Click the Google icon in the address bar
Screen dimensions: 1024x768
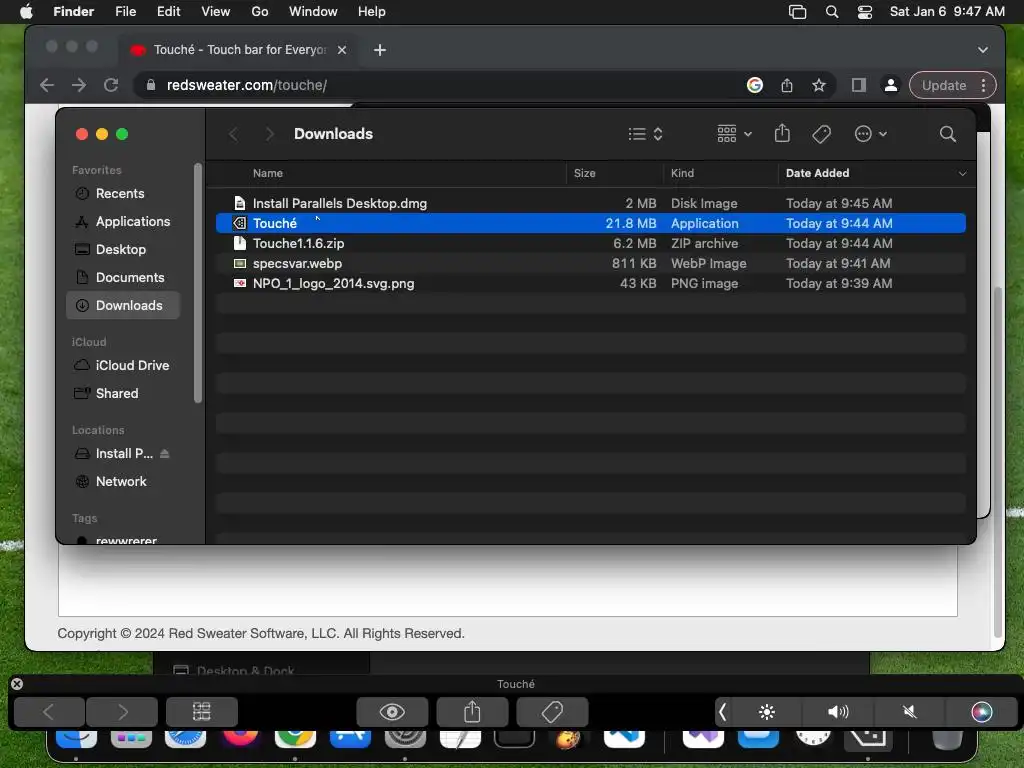(x=755, y=85)
